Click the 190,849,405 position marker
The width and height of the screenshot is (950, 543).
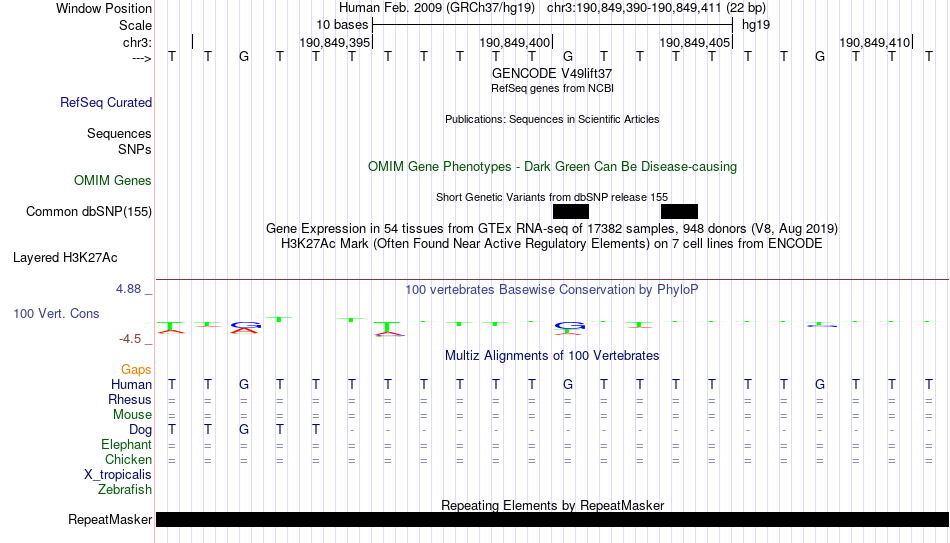[694, 42]
